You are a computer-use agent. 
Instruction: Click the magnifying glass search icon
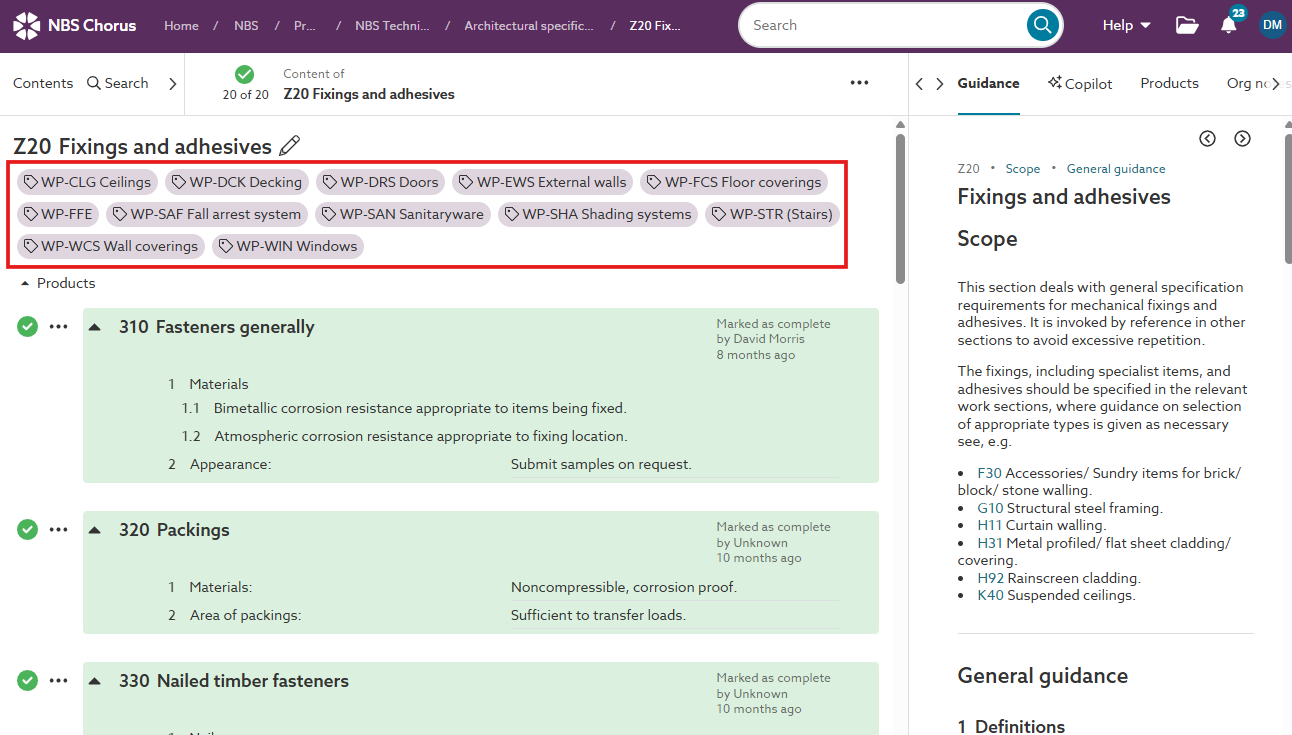pos(1041,24)
